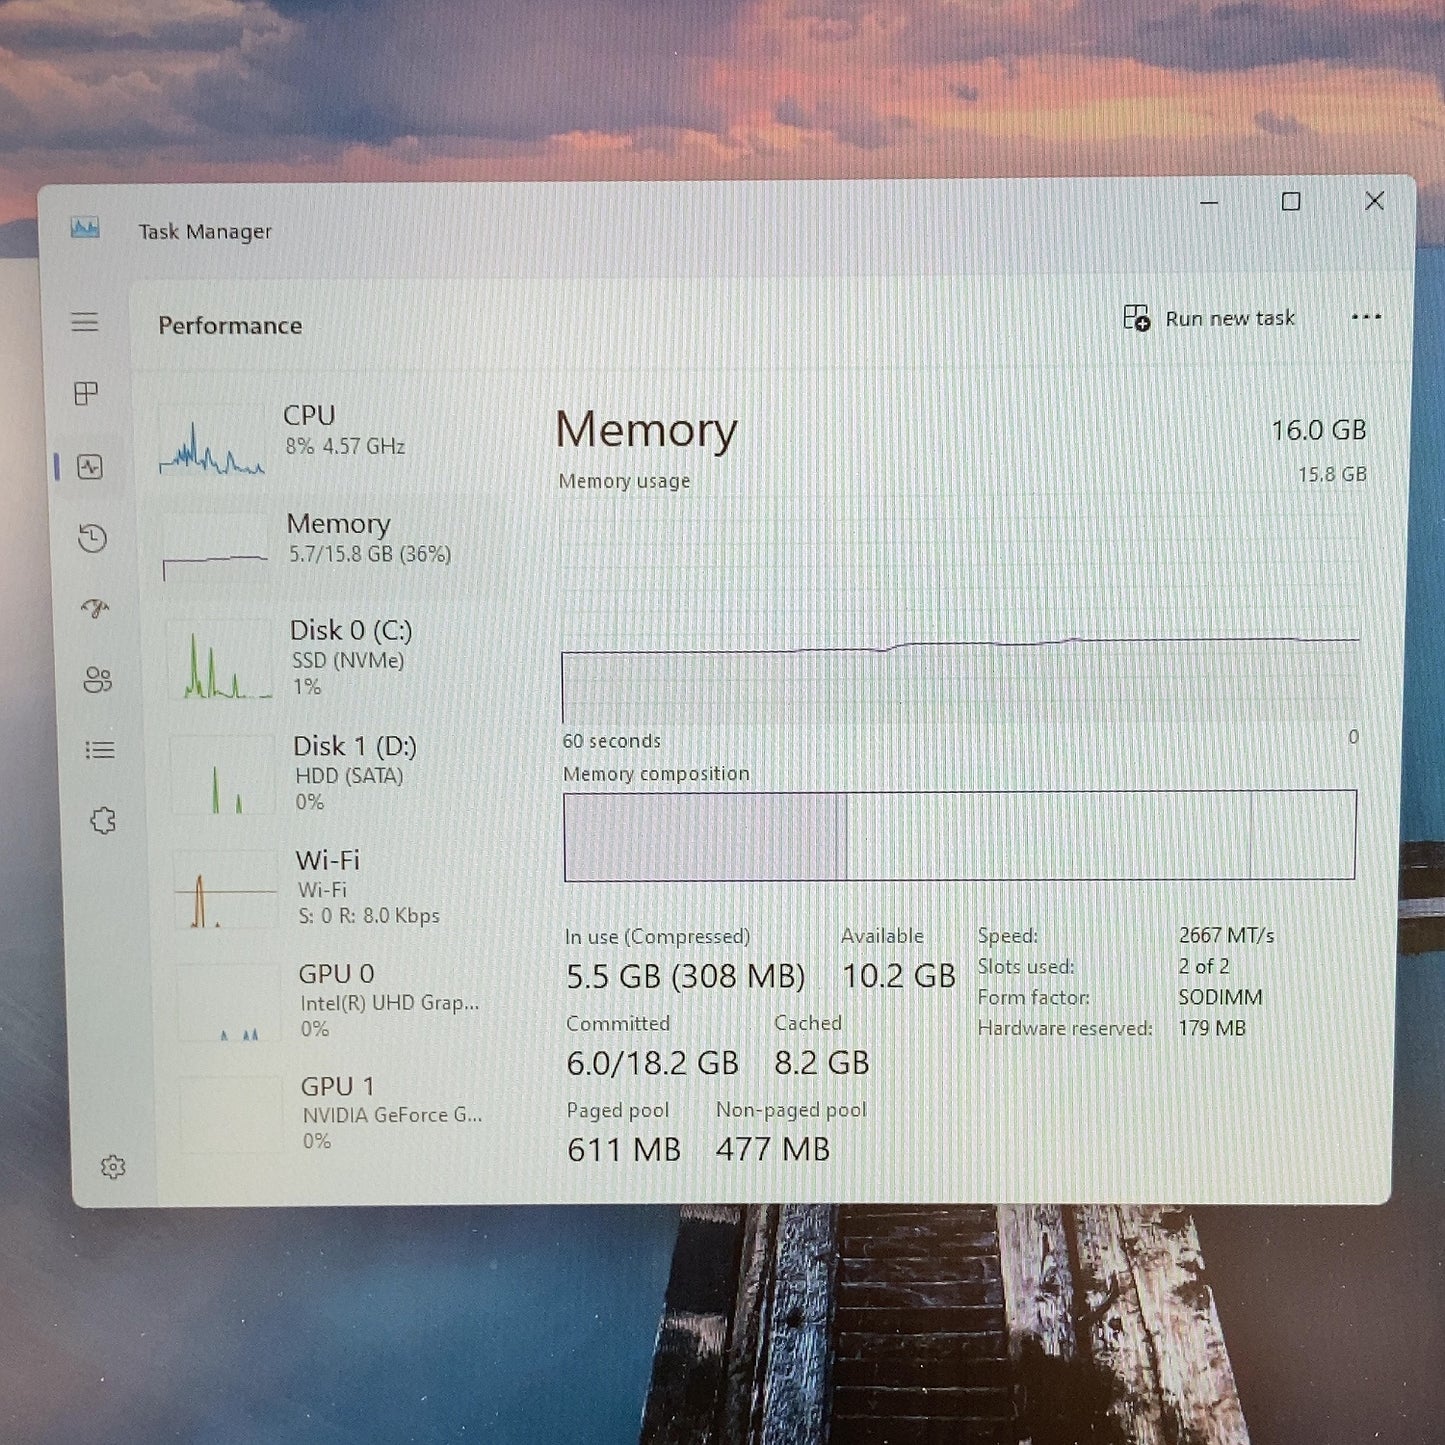Viewport: 1445px width, 1445px height.
Task: Select the CPU performance entry
Action: pos(325,438)
